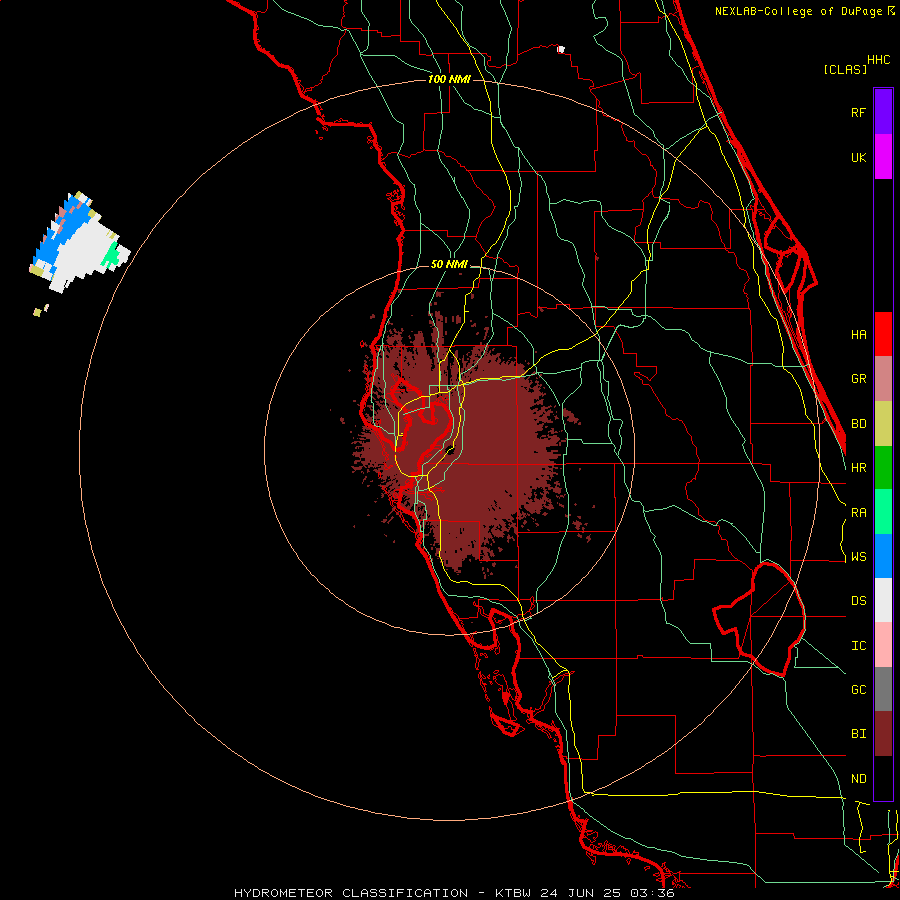
Task: Click the DS legend label
Action: pyautogui.click(x=858, y=601)
